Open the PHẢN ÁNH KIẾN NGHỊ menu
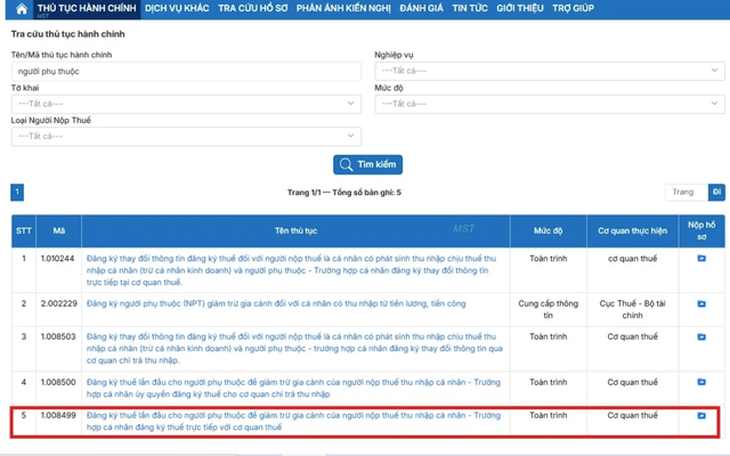The width and height of the screenshot is (730, 456). coord(344,8)
